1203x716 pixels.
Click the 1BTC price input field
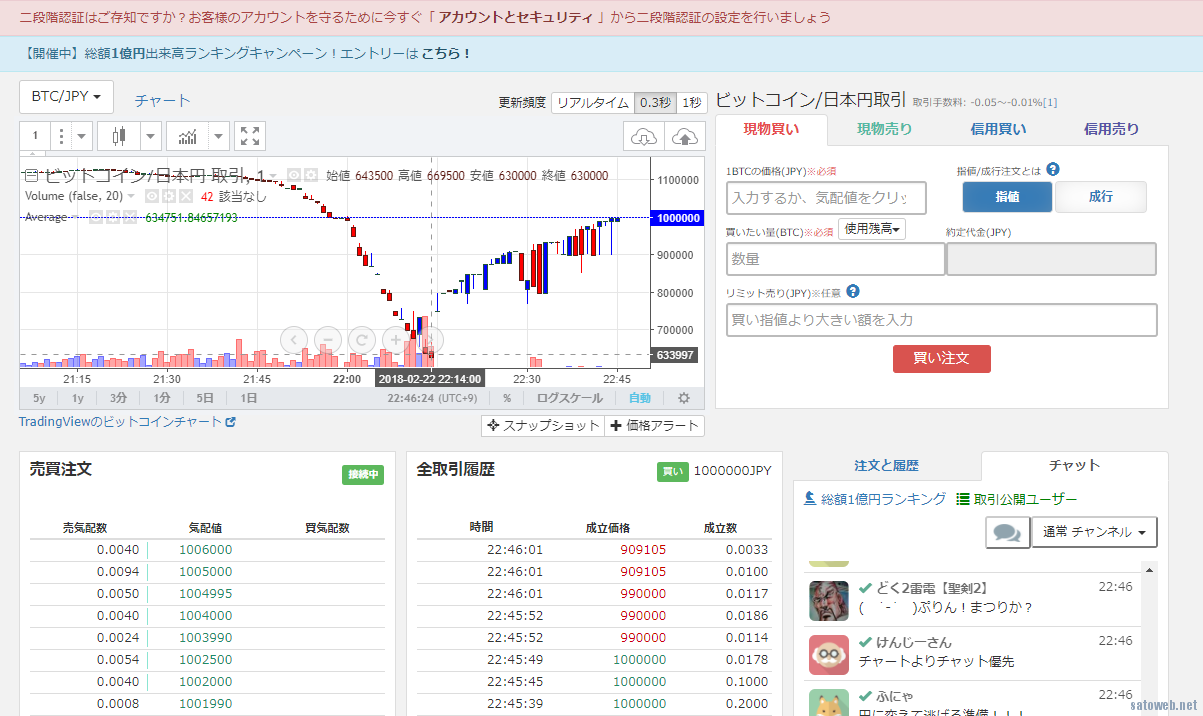pyautogui.click(x=826, y=198)
